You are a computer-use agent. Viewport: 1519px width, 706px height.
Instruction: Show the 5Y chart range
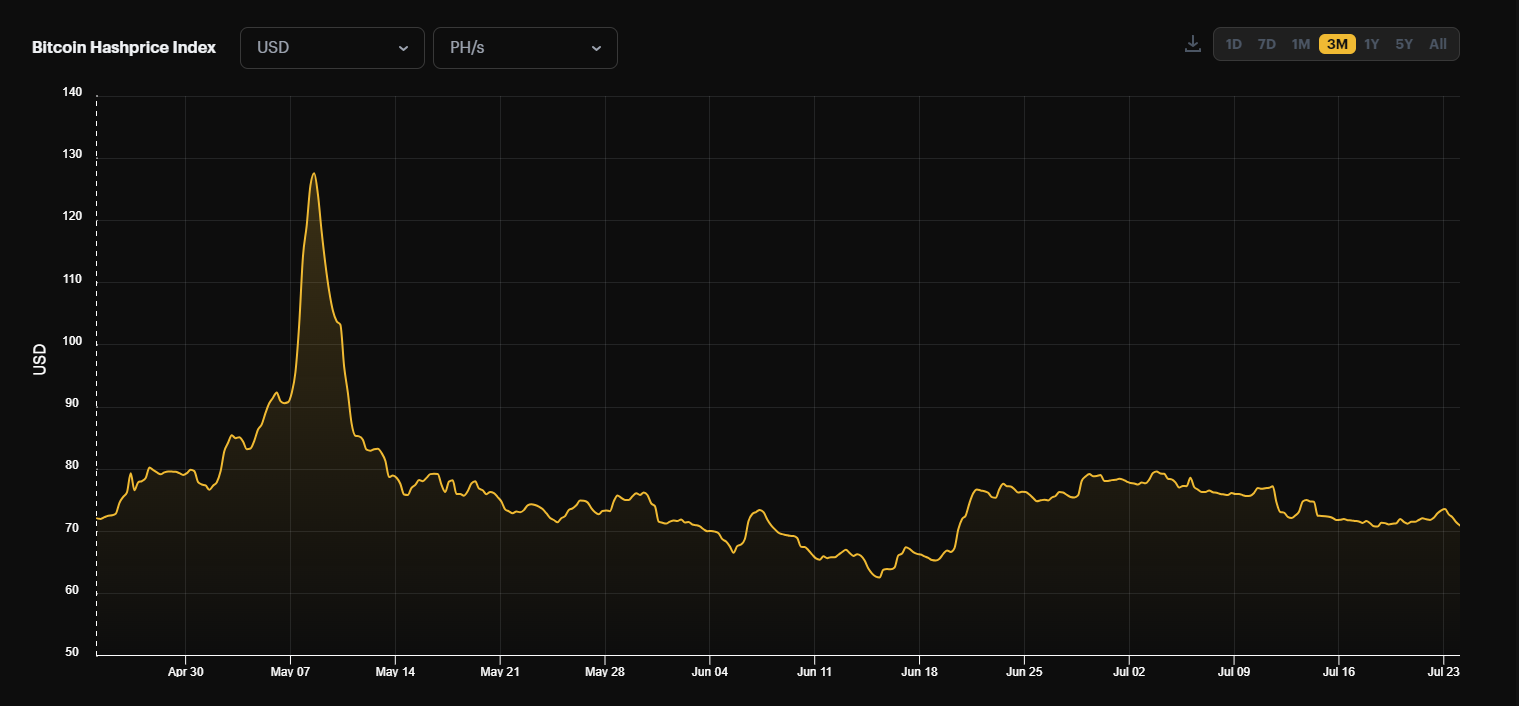pyautogui.click(x=1404, y=44)
